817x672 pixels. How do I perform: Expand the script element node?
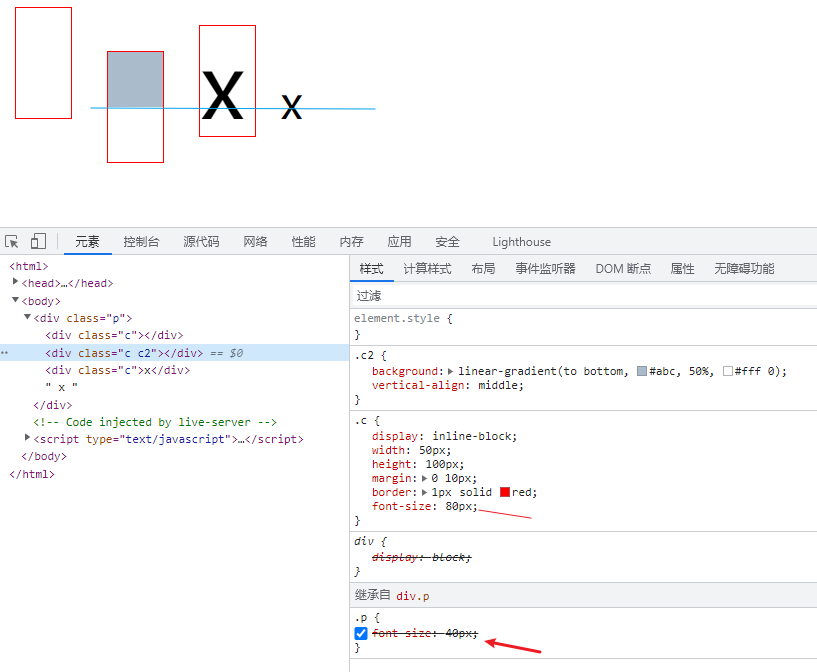(x=27, y=438)
